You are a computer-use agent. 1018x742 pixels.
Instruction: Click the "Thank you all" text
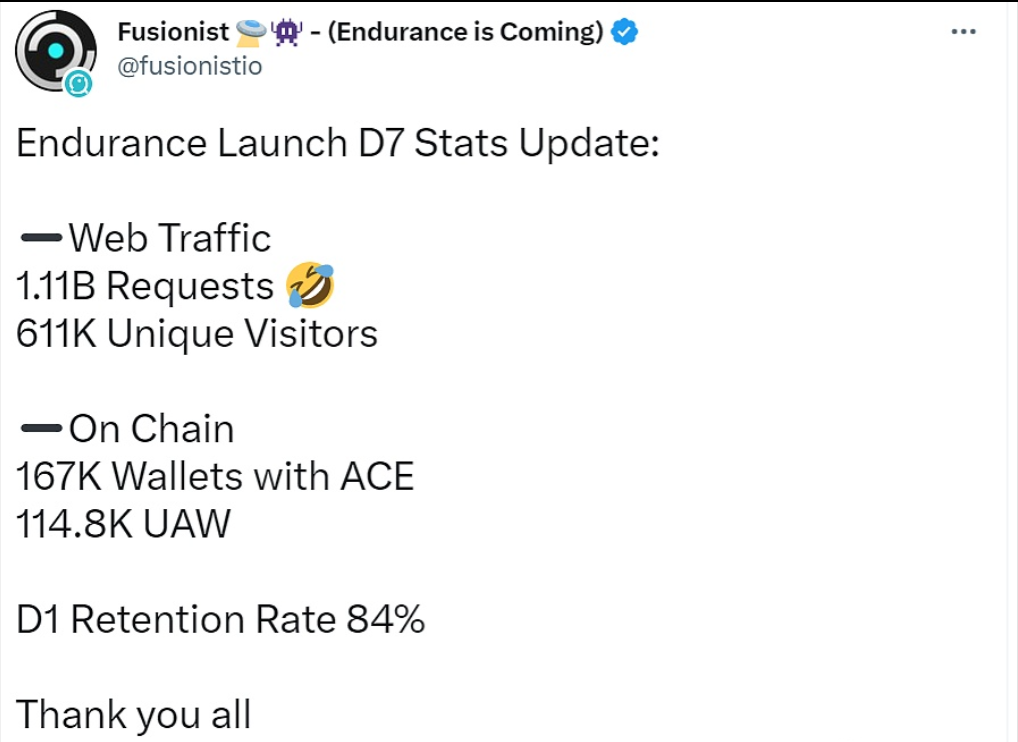[x=133, y=715]
